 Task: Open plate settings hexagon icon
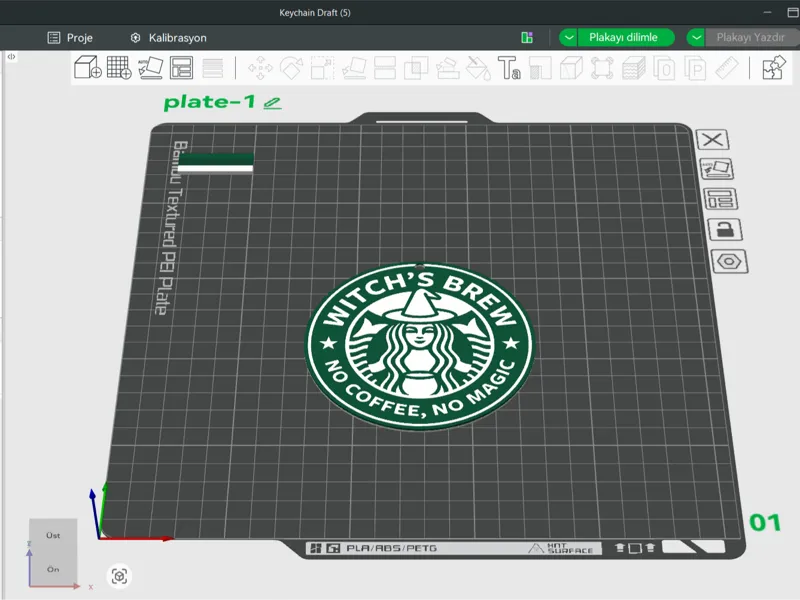tap(730, 262)
